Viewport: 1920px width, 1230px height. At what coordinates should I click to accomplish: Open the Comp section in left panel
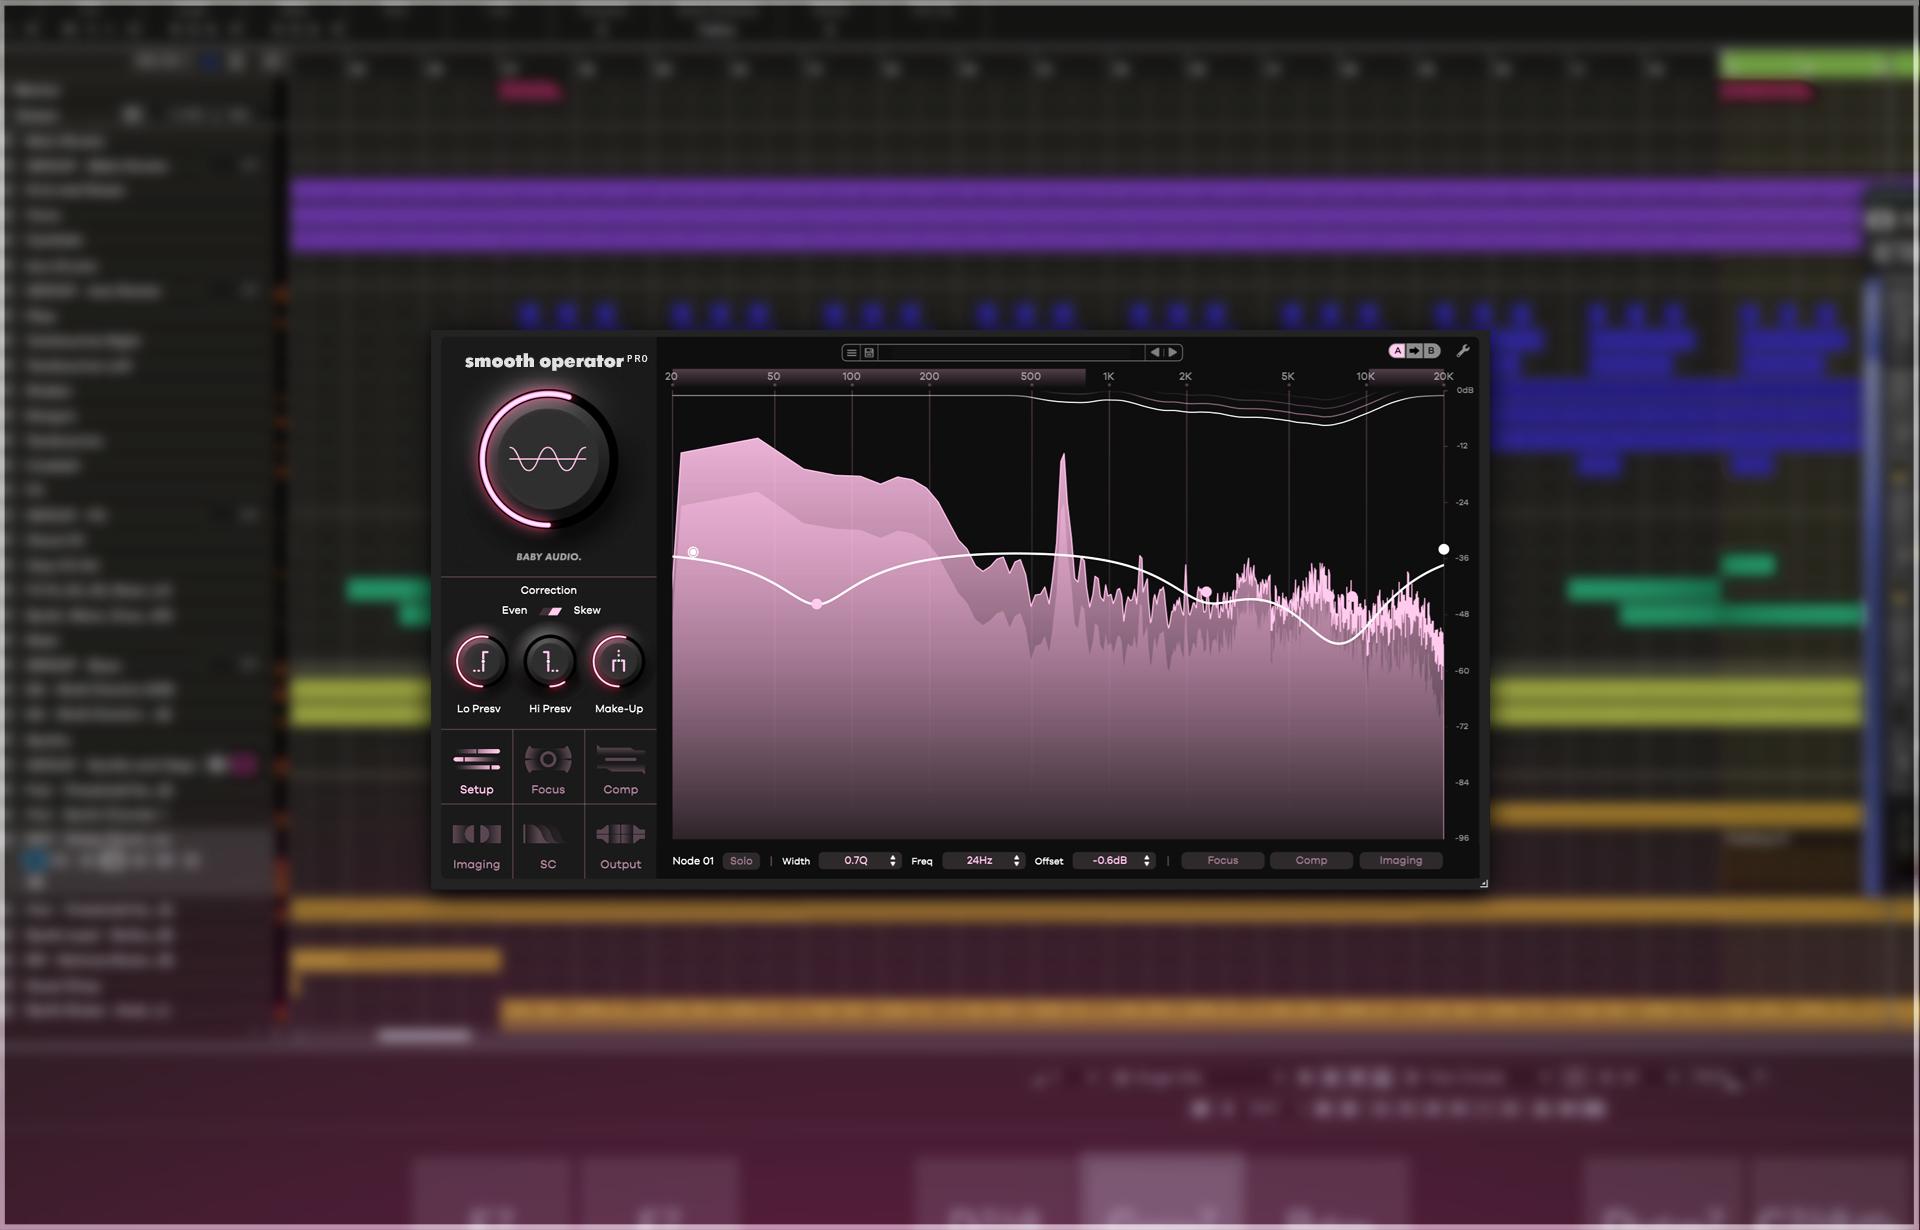620,768
